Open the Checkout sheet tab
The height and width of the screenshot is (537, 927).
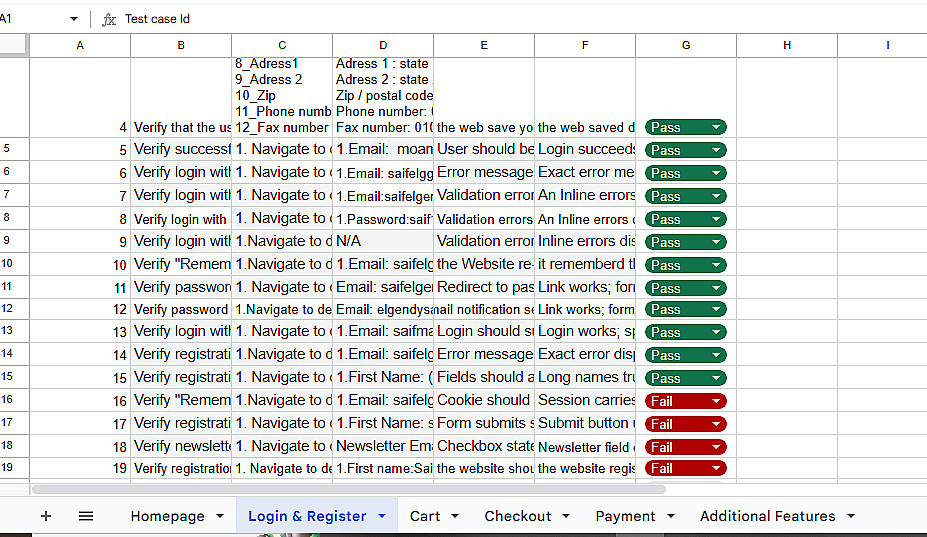tap(517, 516)
